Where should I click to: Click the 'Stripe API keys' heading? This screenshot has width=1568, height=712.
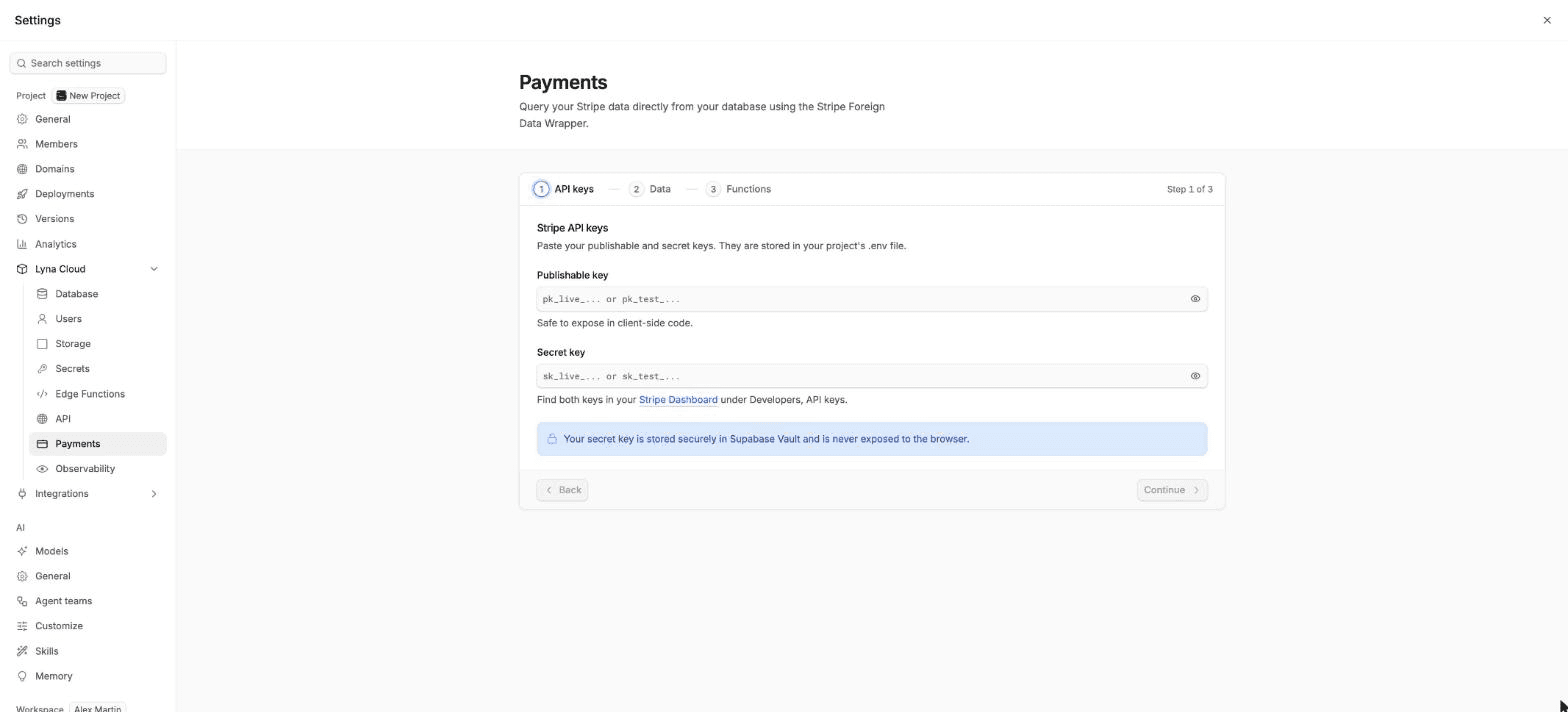(572, 228)
